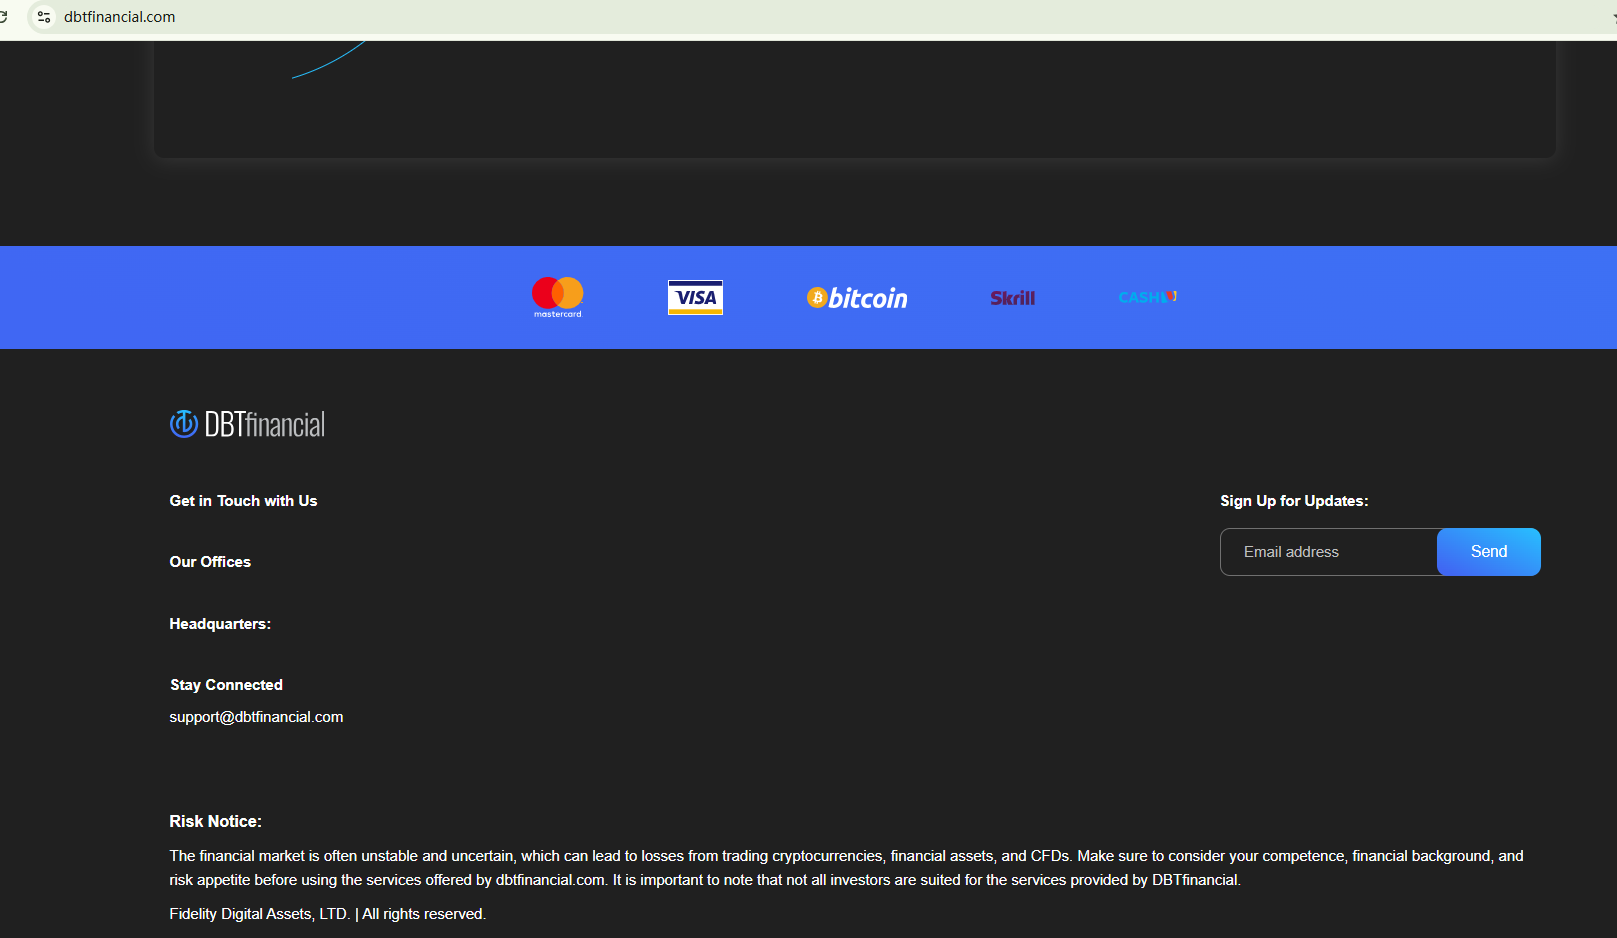Image resolution: width=1617 pixels, height=938 pixels.
Task: Click the CASHU payment logo
Action: [x=1147, y=297]
